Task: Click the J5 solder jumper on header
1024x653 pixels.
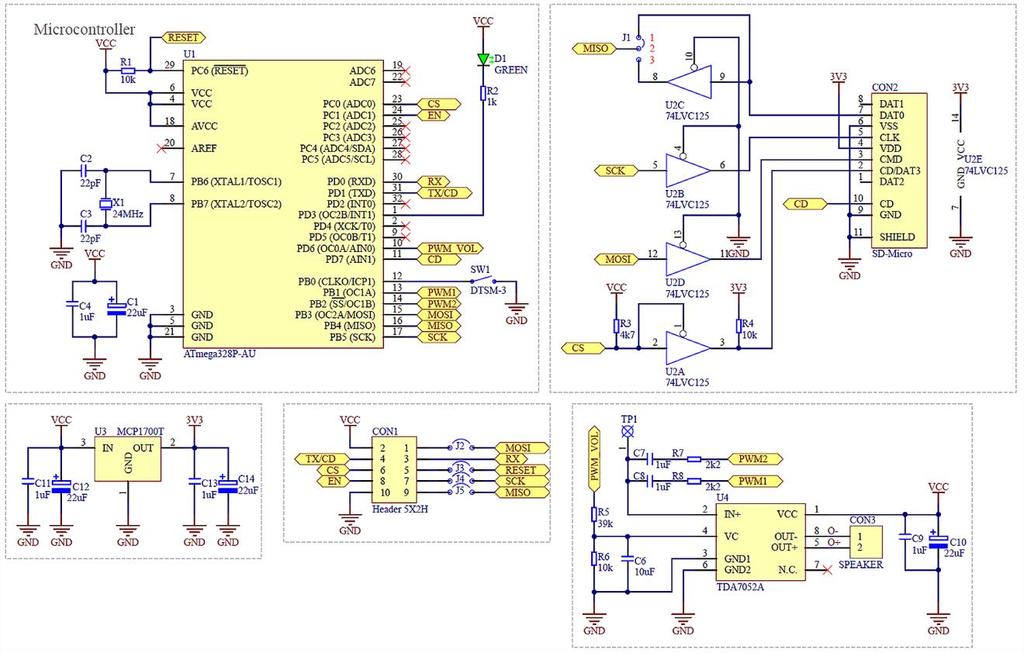Action: (x=460, y=492)
